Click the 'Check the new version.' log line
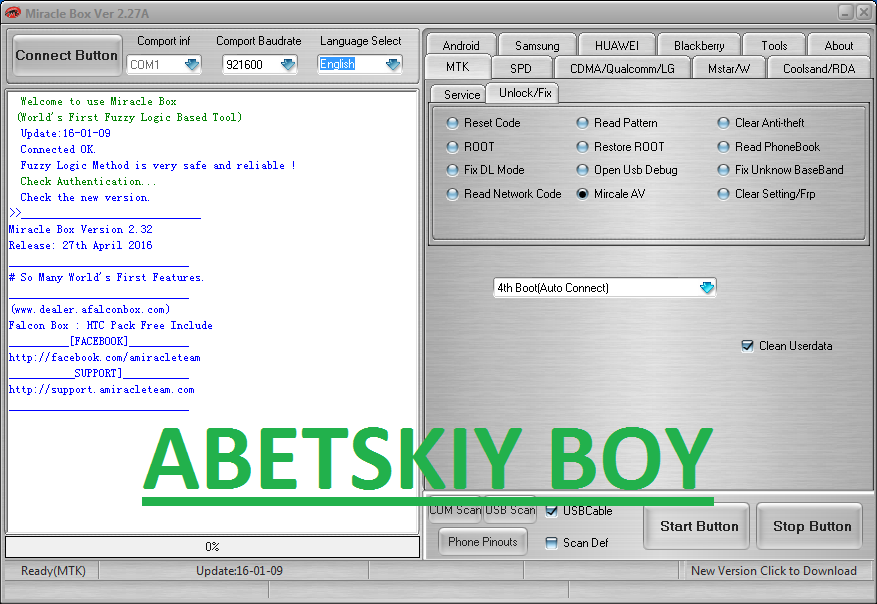Viewport: 877px width, 604px height. click(85, 197)
